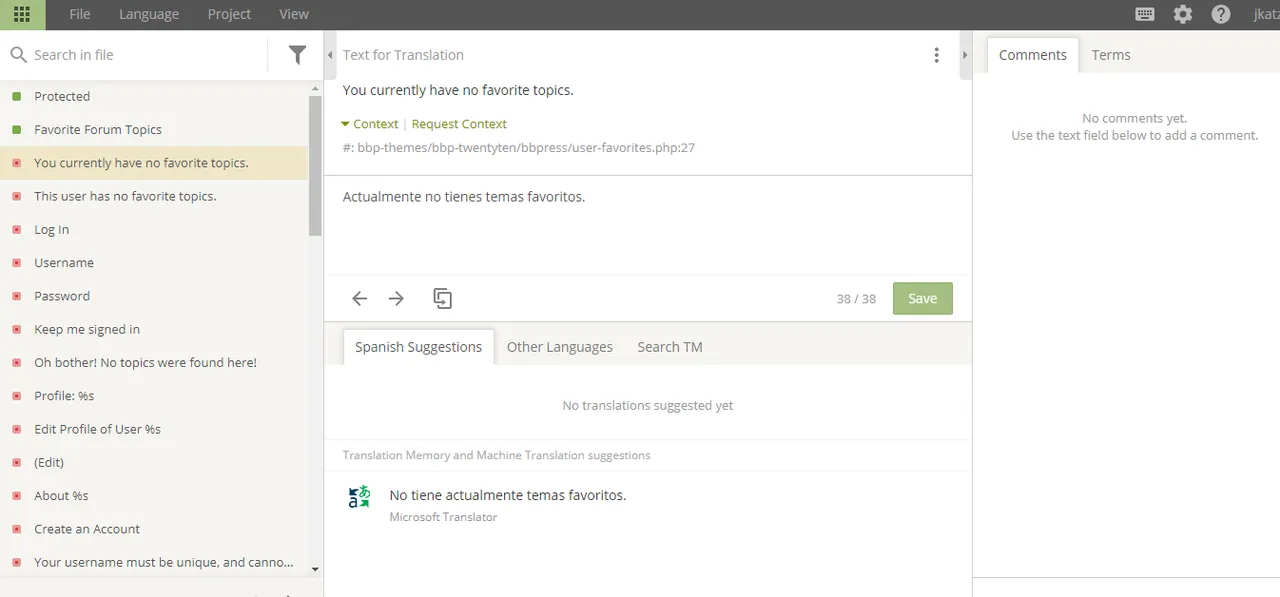Select the 'About %s' string
1280x597 pixels.
(x=154, y=496)
